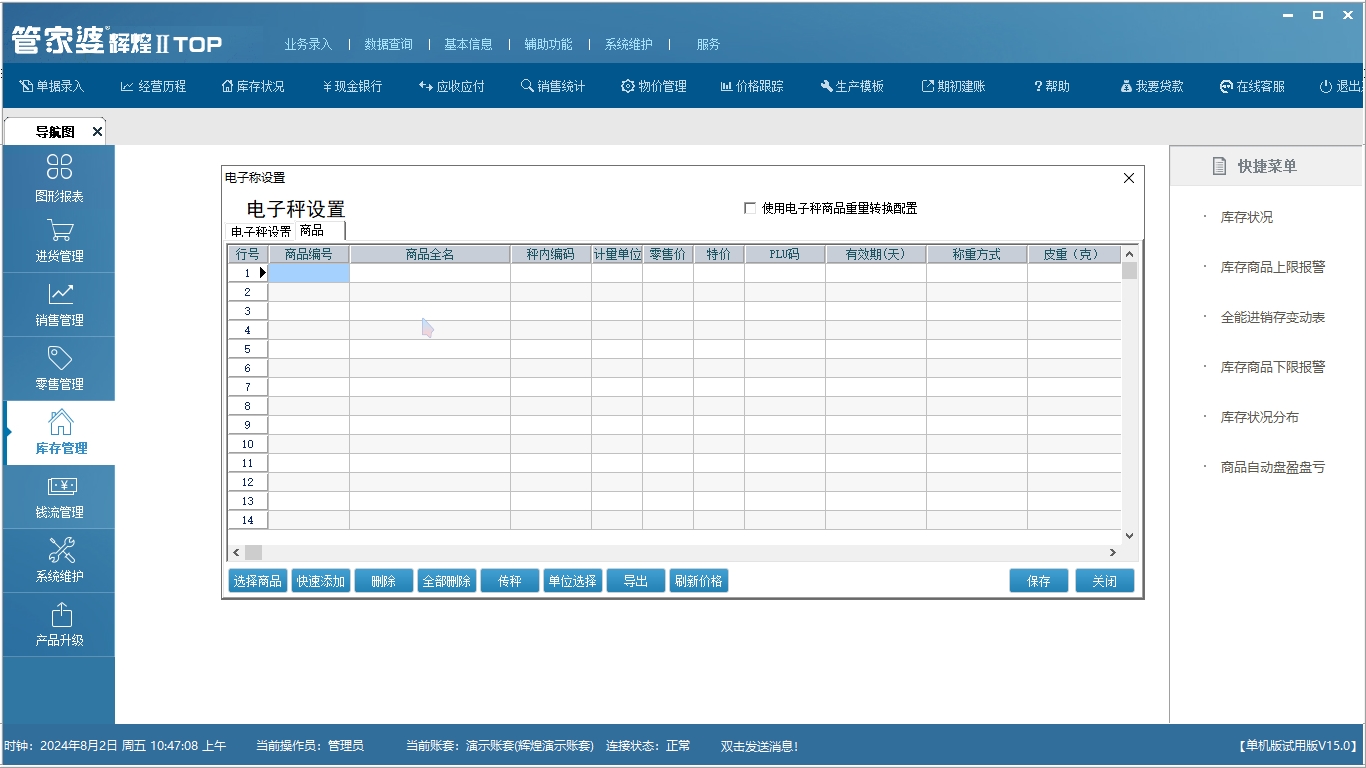Open 图形报表 in the left sidebar
The image size is (1366, 768).
tap(59, 178)
